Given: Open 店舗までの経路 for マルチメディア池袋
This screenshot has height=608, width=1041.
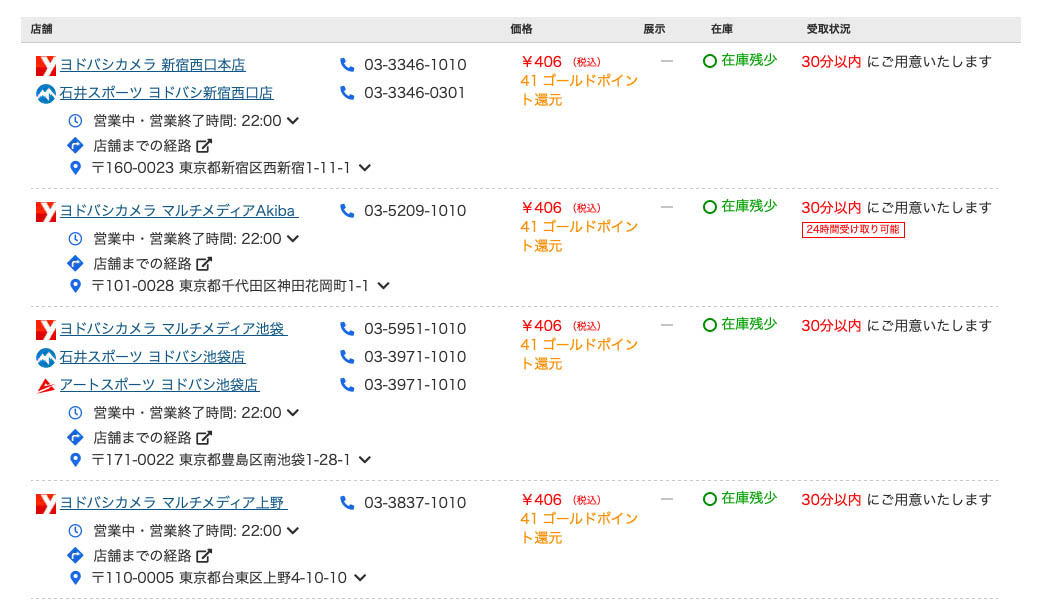Looking at the screenshot, I should click(x=153, y=437).
